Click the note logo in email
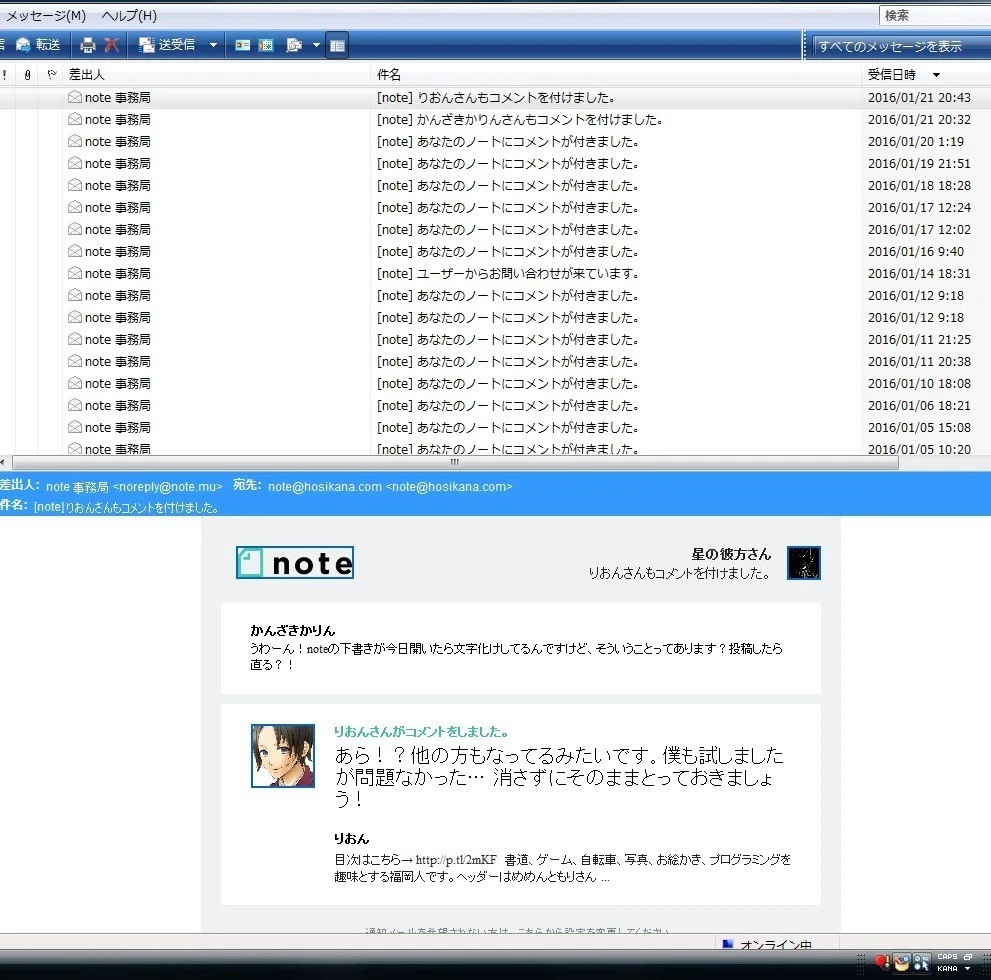 tap(295, 562)
